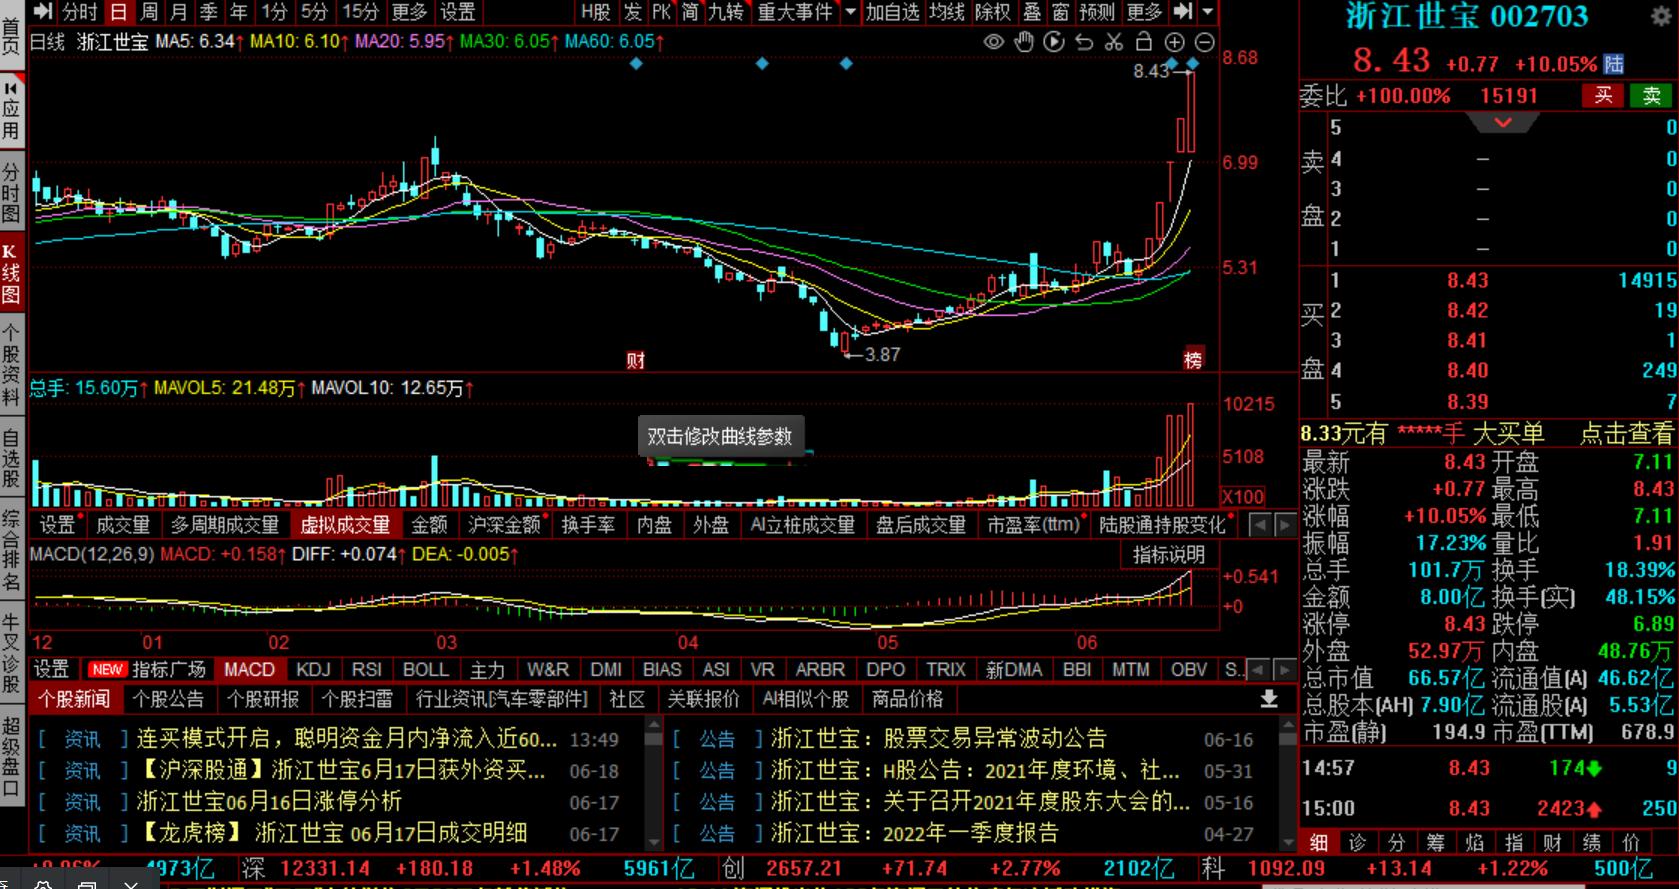Screen dimensions: 1679x889
Task: Select 成交量 volume indicator tab
Action: coord(123,525)
